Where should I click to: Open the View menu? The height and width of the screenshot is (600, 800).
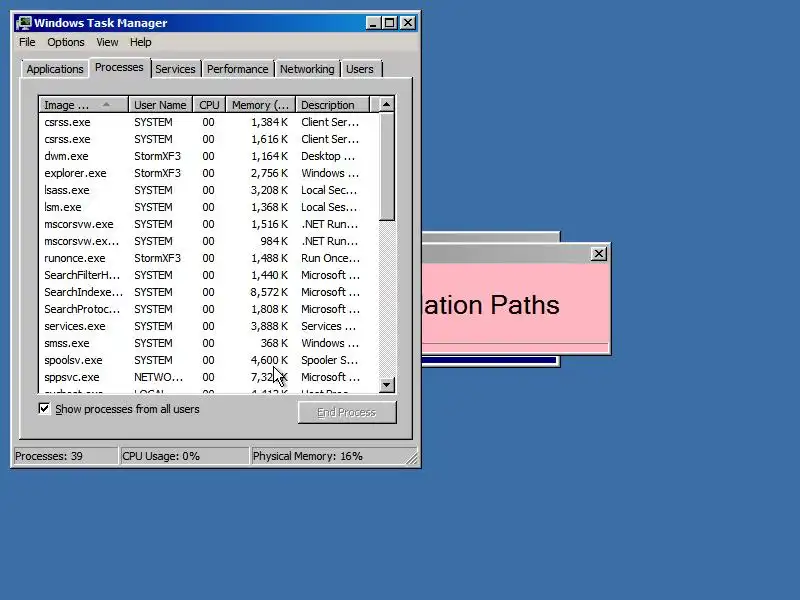pyautogui.click(x=107, y=42)
